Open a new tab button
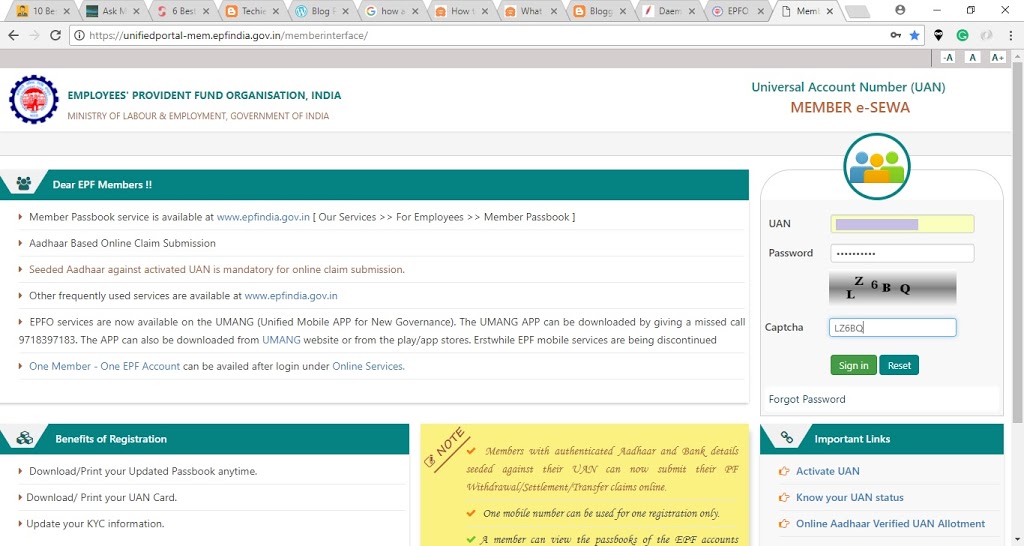Screen dimensions: 1024x546 [857, 11]
